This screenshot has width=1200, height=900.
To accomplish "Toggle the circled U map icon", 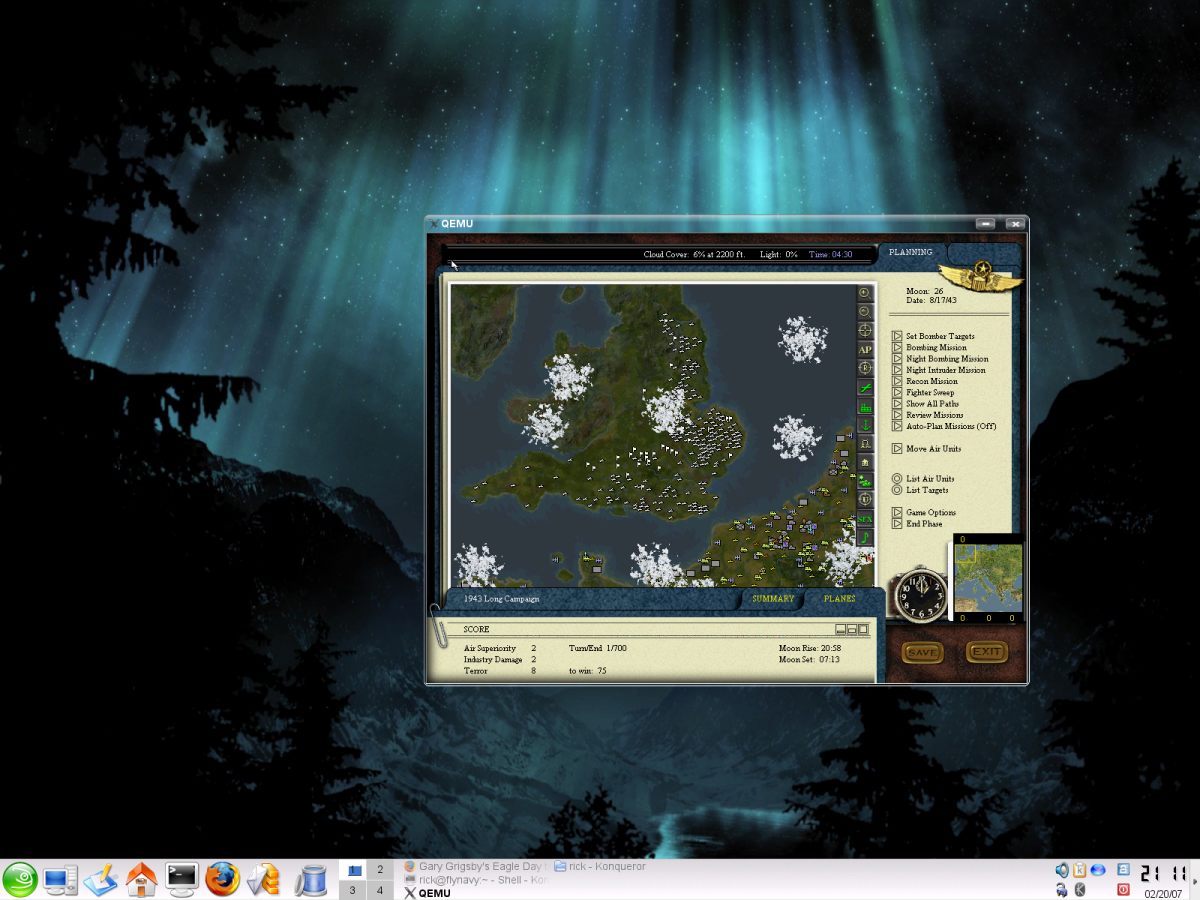I will click(865, 499).
